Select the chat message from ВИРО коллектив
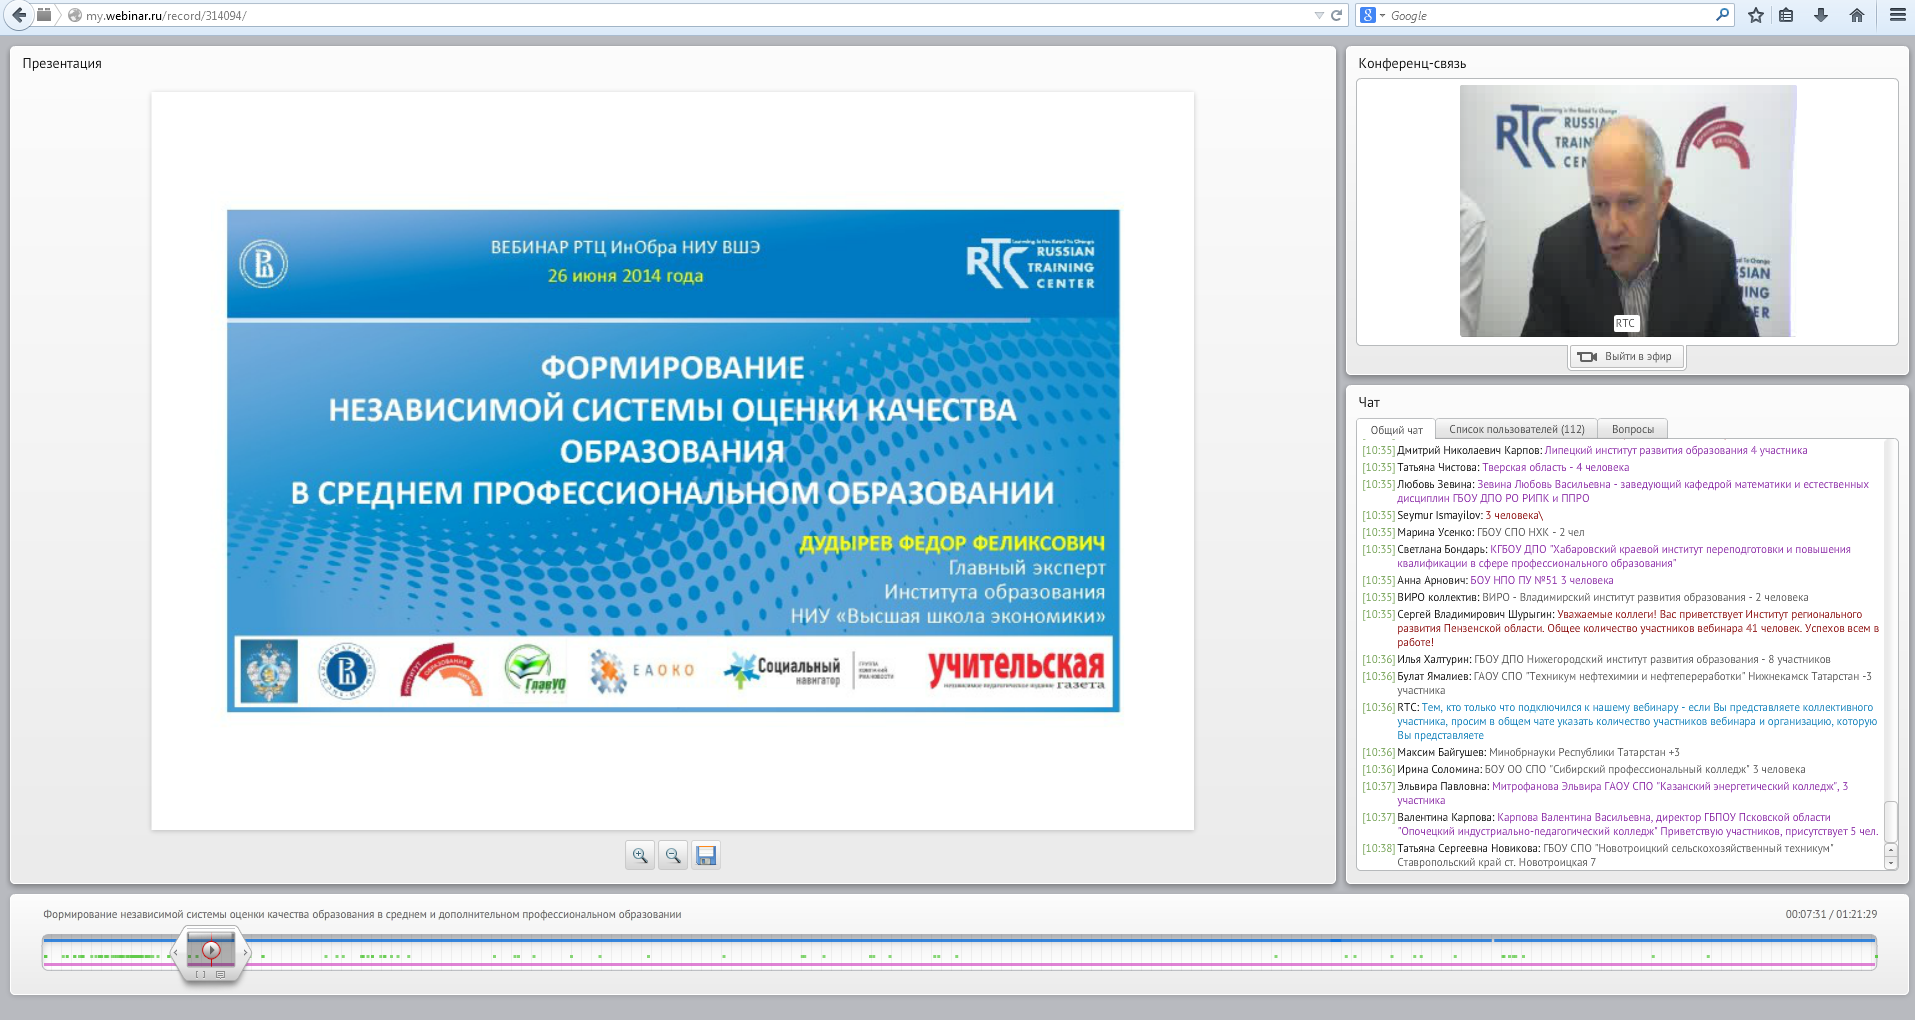The image size is (1915, 1020). coord(1585,598)
